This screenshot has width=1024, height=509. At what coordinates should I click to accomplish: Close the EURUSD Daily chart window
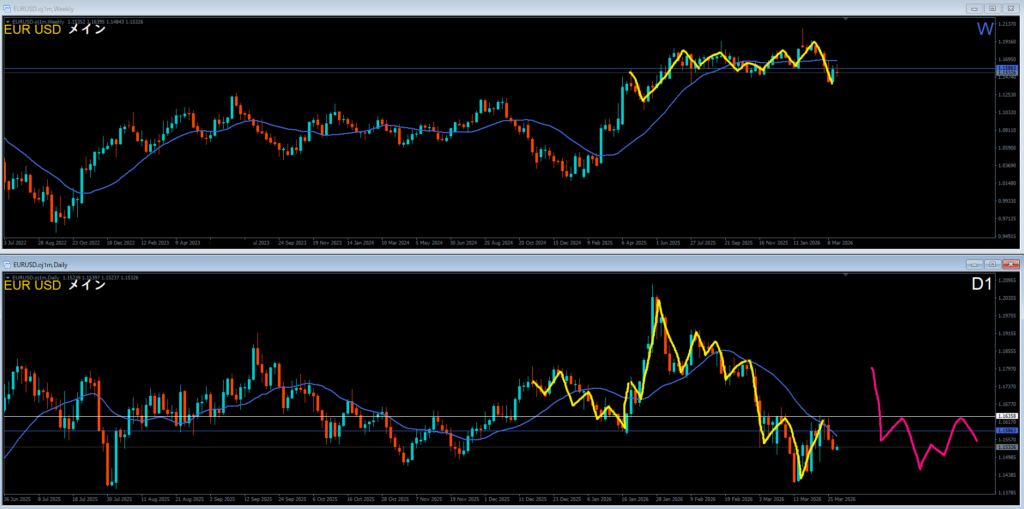[1010, 265]
